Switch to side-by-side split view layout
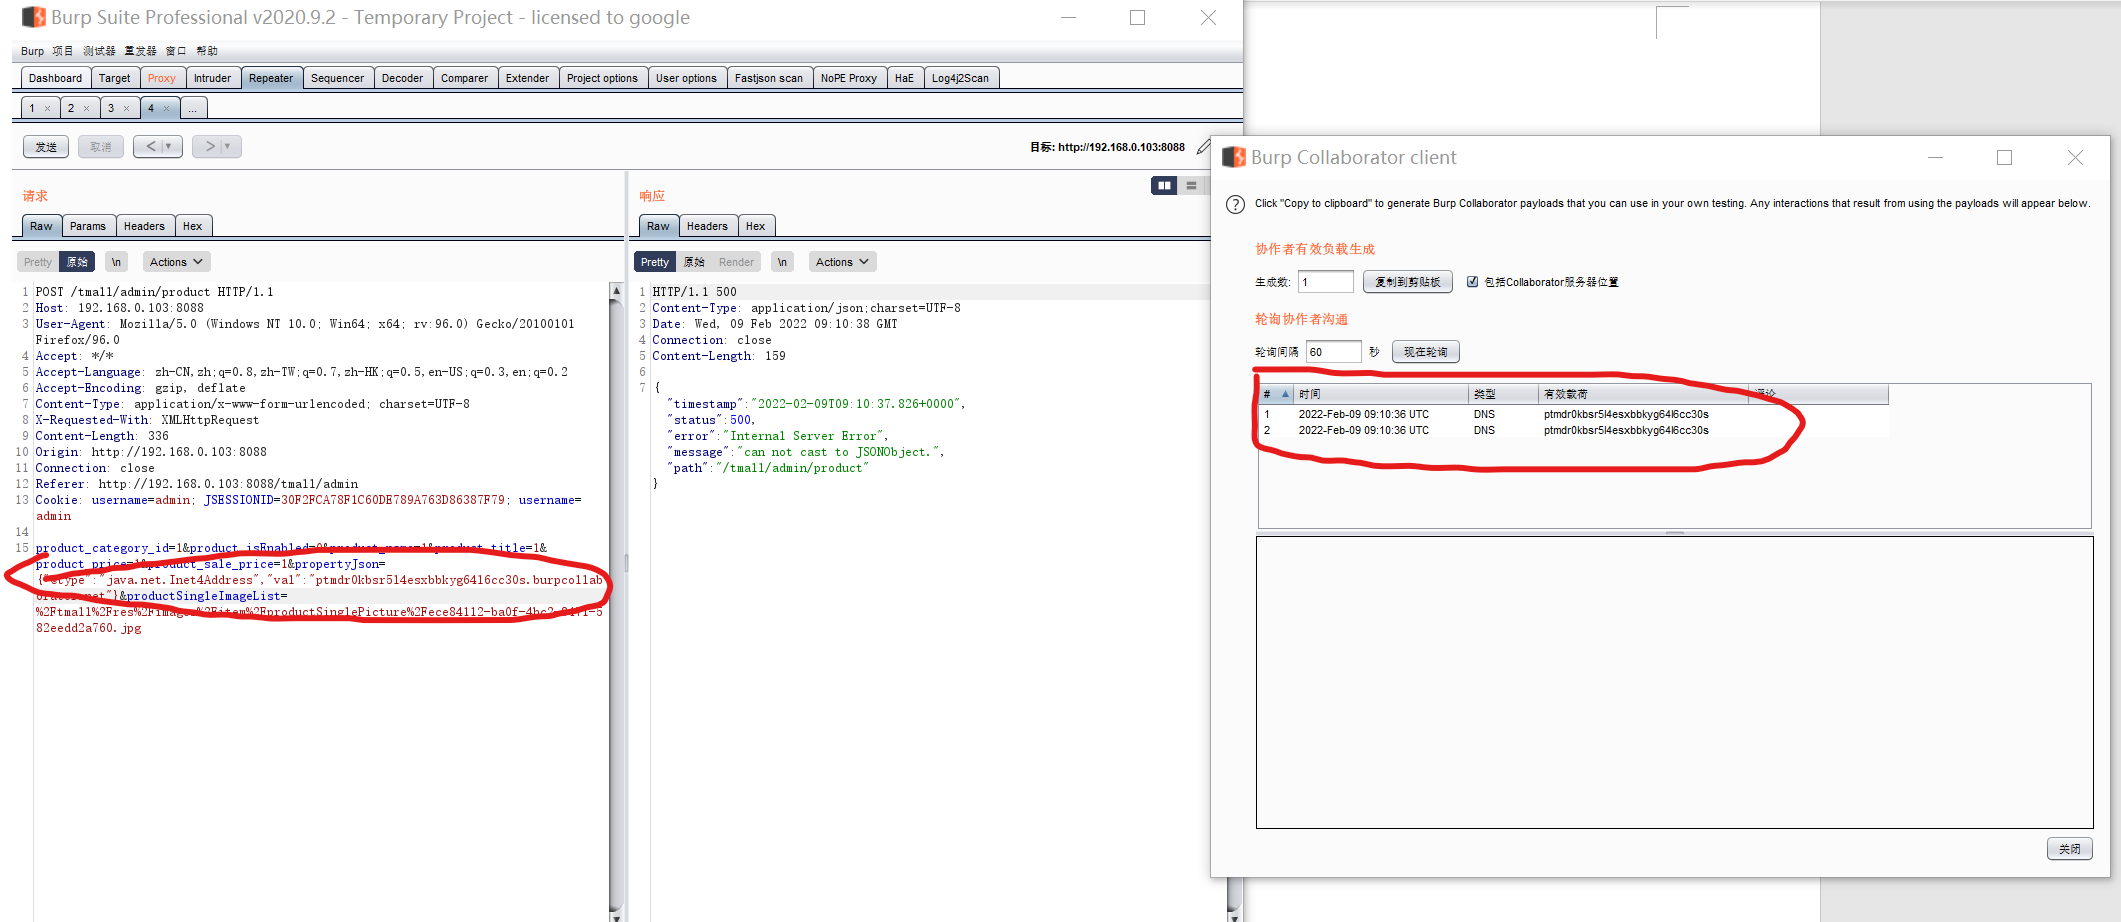This screenshot has height=922, width=2121. 1164,185
